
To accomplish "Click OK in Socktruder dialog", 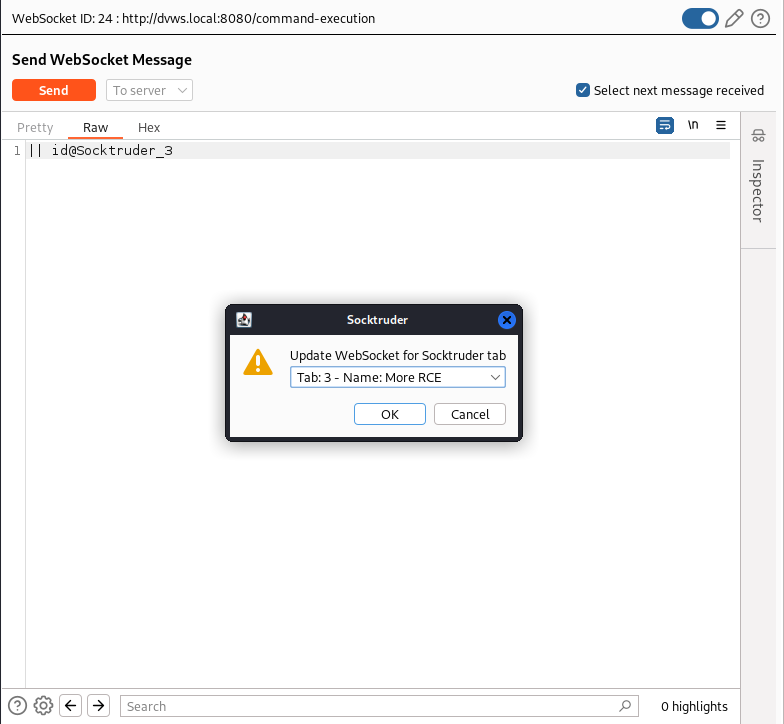I will pos(390,414).
